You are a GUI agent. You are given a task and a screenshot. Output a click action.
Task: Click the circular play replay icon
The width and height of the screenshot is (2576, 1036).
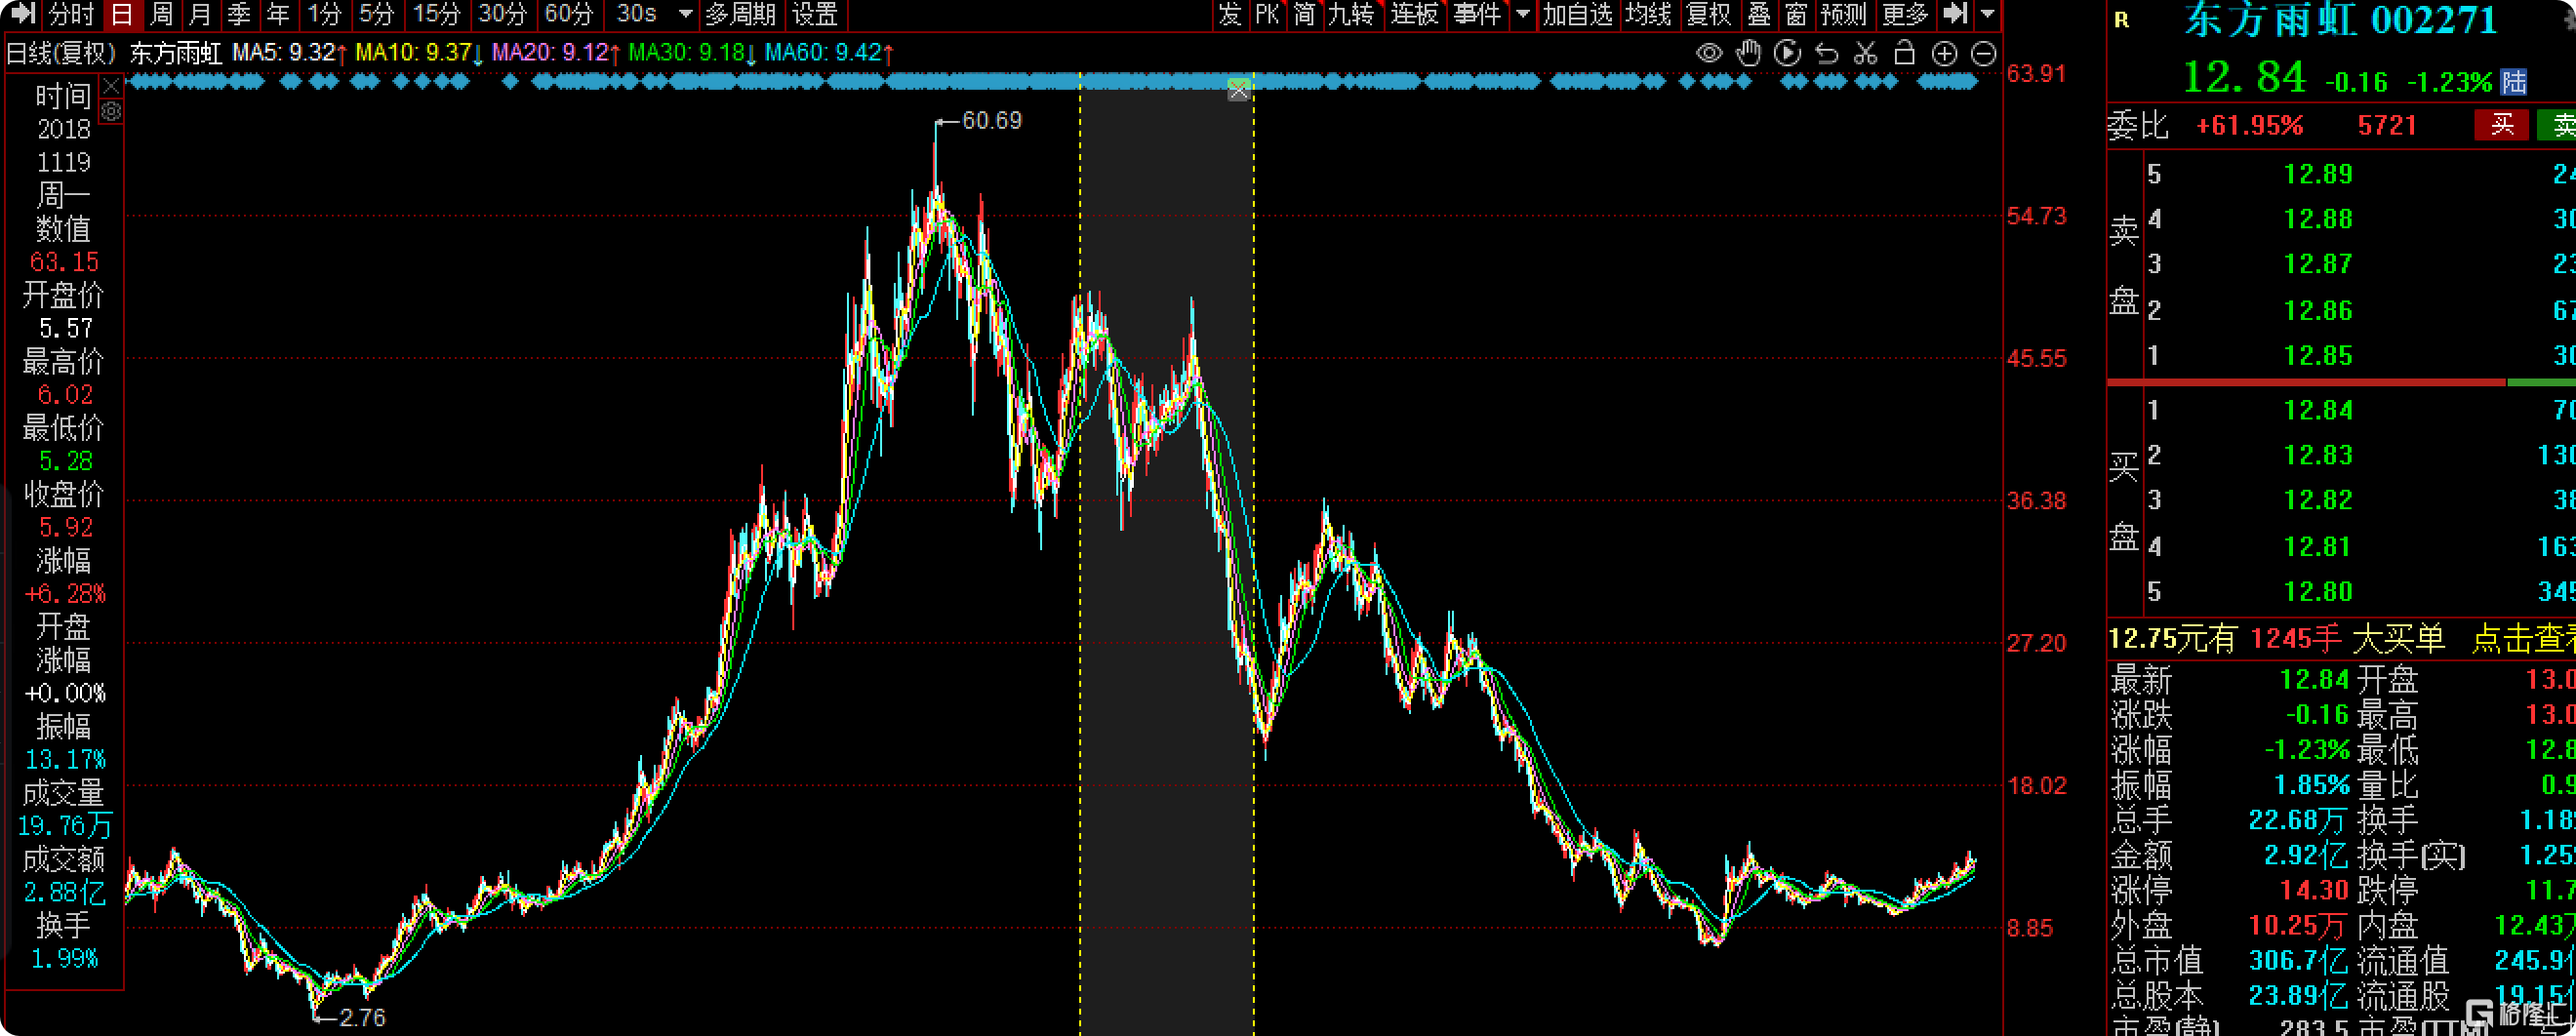point(1787,53)
